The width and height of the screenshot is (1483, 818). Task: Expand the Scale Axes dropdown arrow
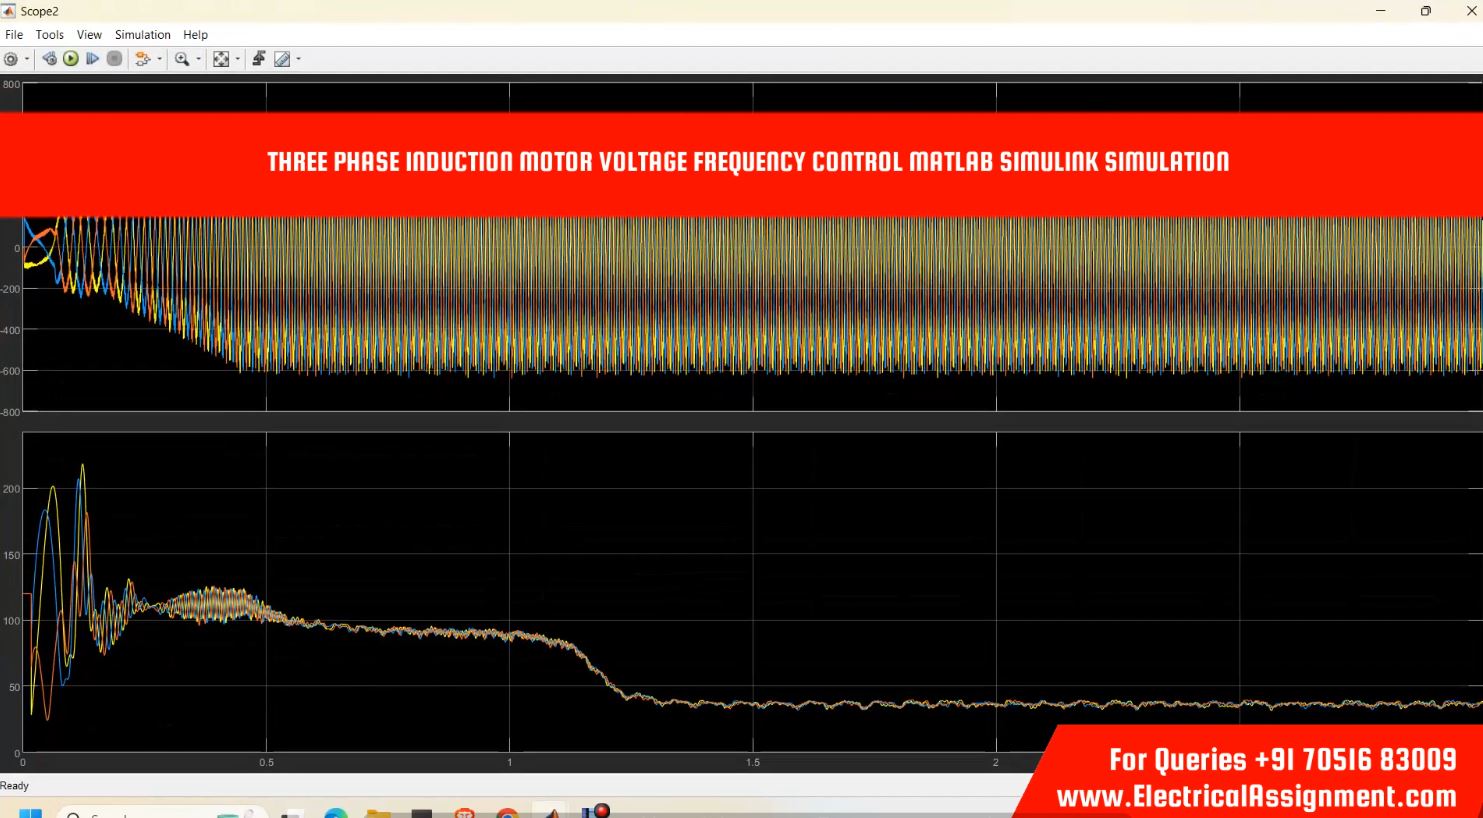(238, 59)
